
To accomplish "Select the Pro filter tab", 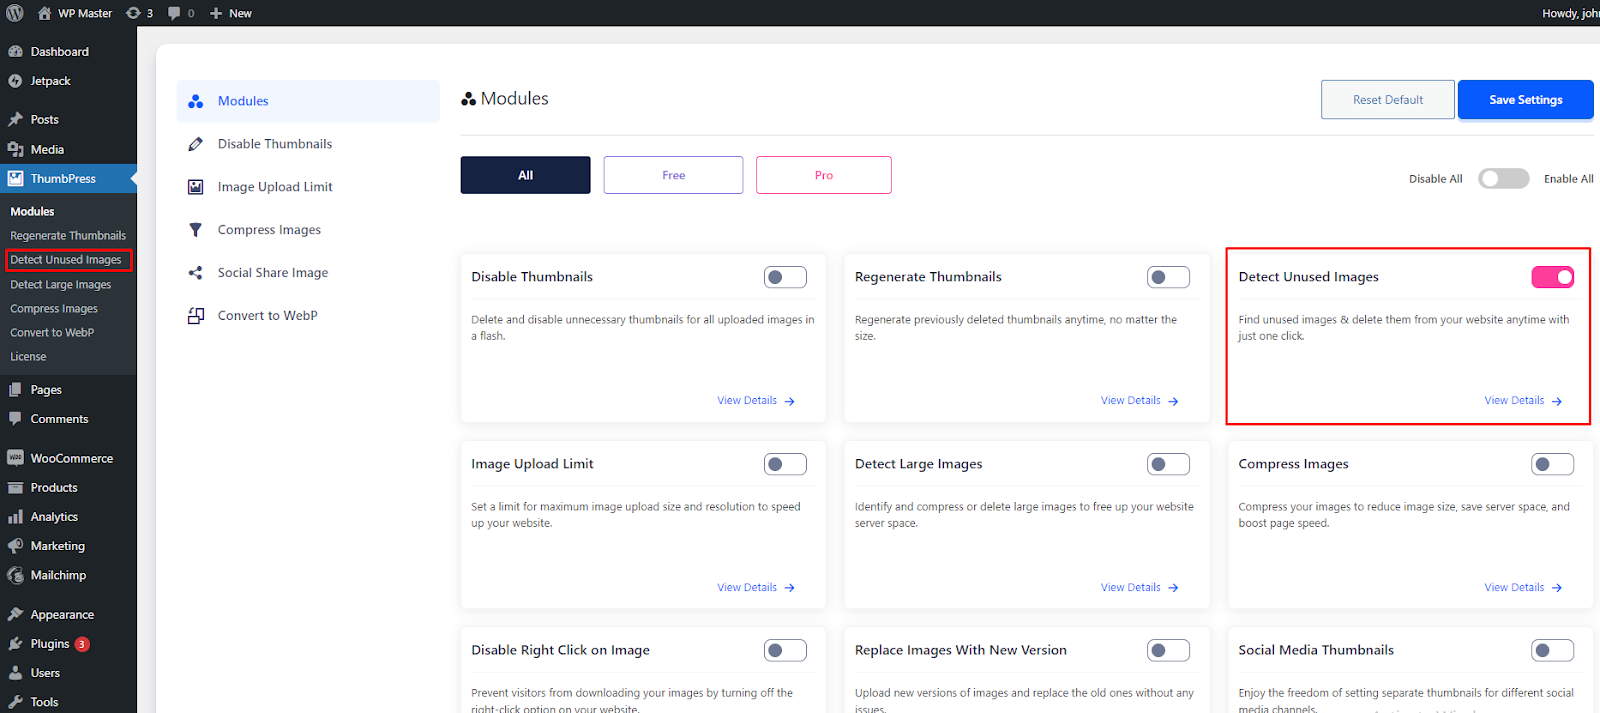I will pos(823,175).
